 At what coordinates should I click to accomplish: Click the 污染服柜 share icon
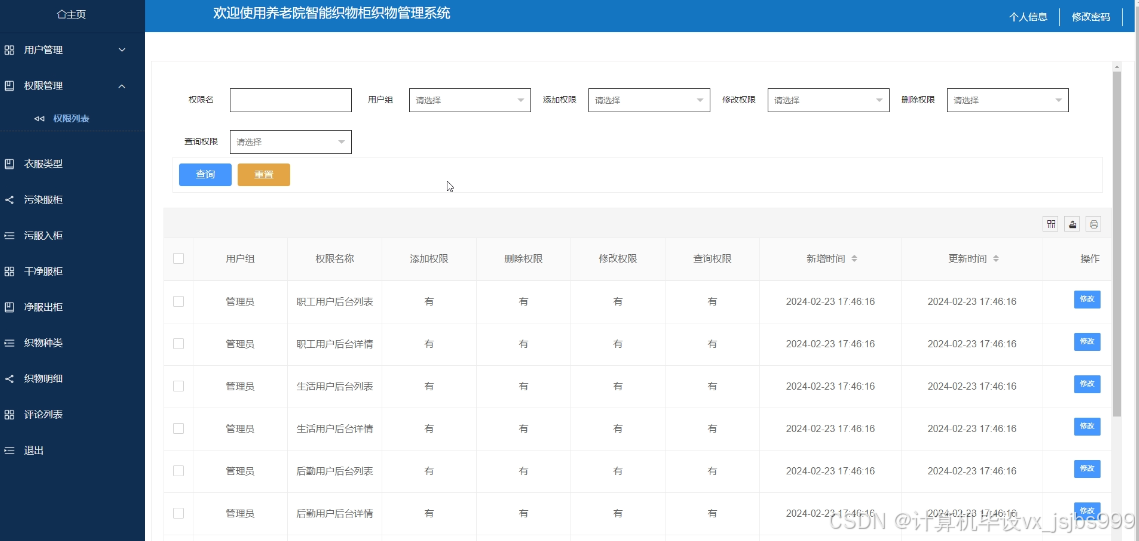(9, 200)
